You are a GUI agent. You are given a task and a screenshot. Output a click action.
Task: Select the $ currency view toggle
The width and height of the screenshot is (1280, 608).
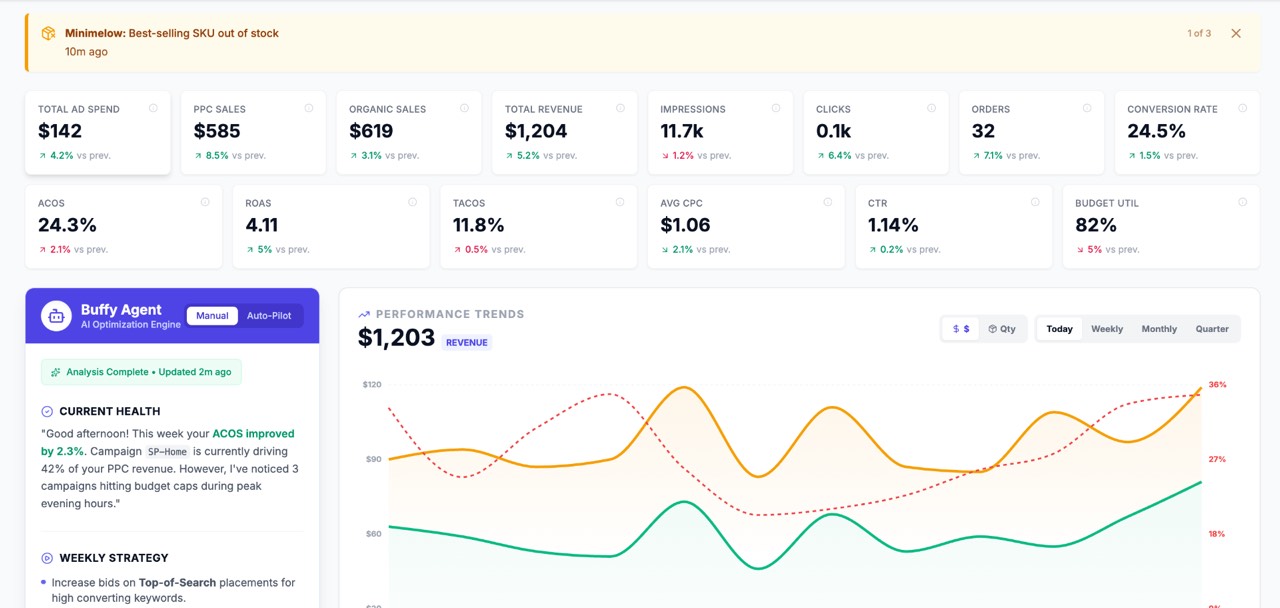(x=958, y=328)
